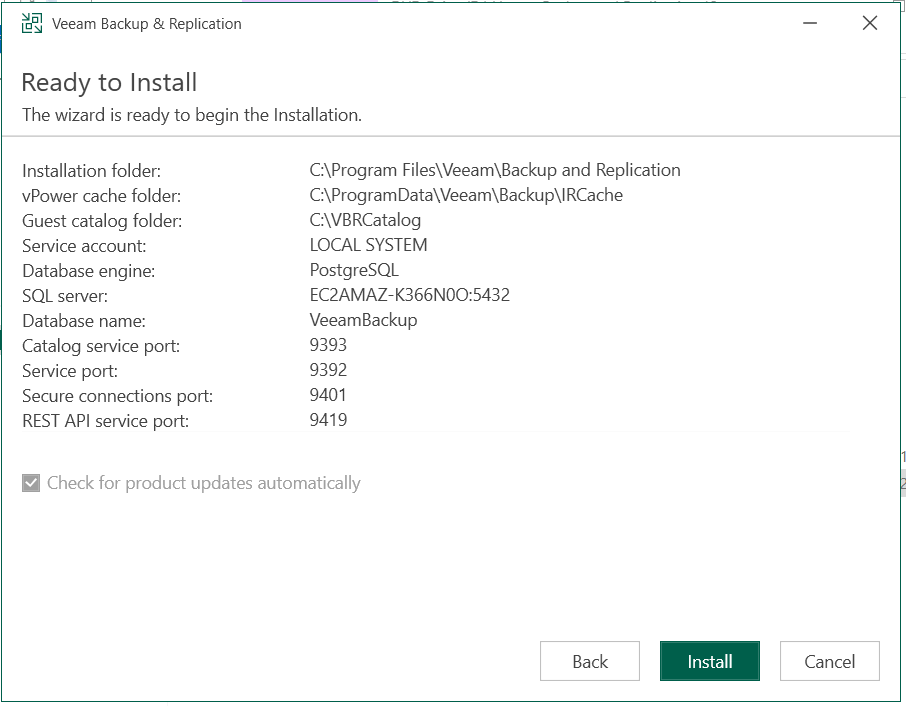Click the Install button to begin installation
The width and height of the screenshot is (906, 706).
(x=709, y=661)
